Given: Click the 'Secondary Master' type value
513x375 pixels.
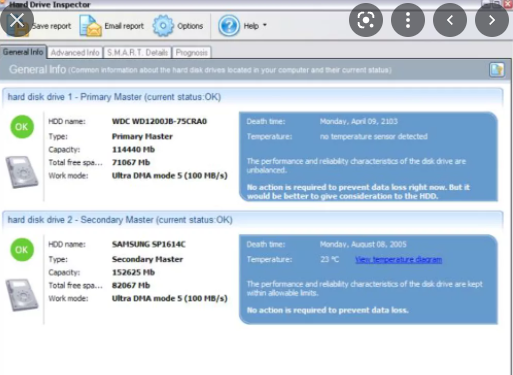Looking at the screenshot, I should click(147, 259).
